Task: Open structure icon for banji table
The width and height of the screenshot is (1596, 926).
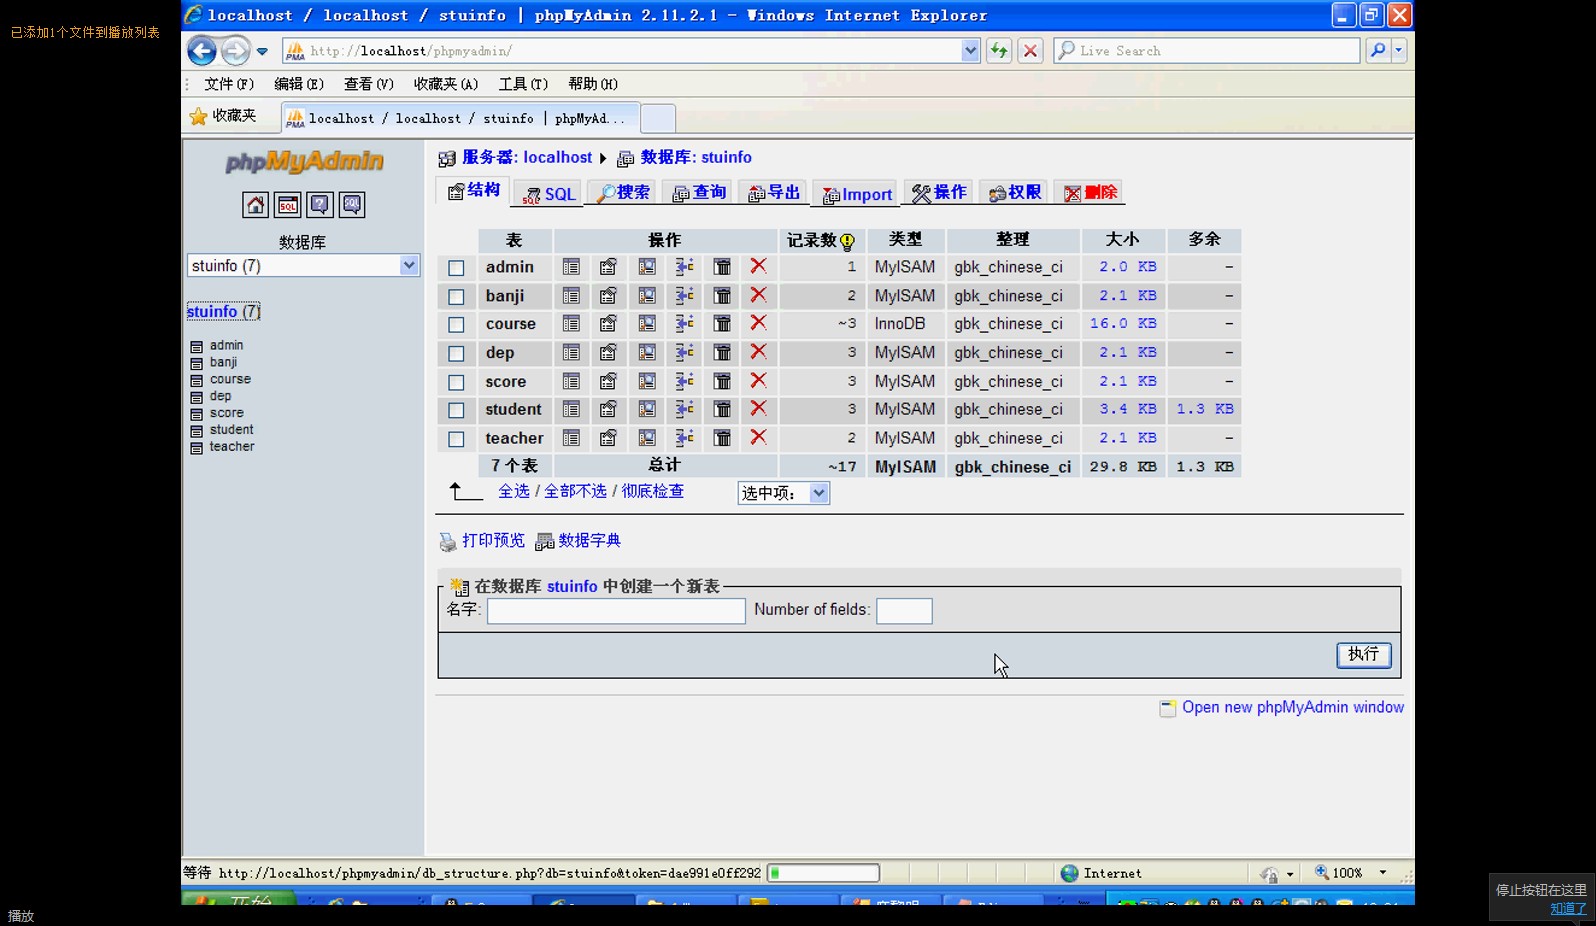Action: (608, 296)
